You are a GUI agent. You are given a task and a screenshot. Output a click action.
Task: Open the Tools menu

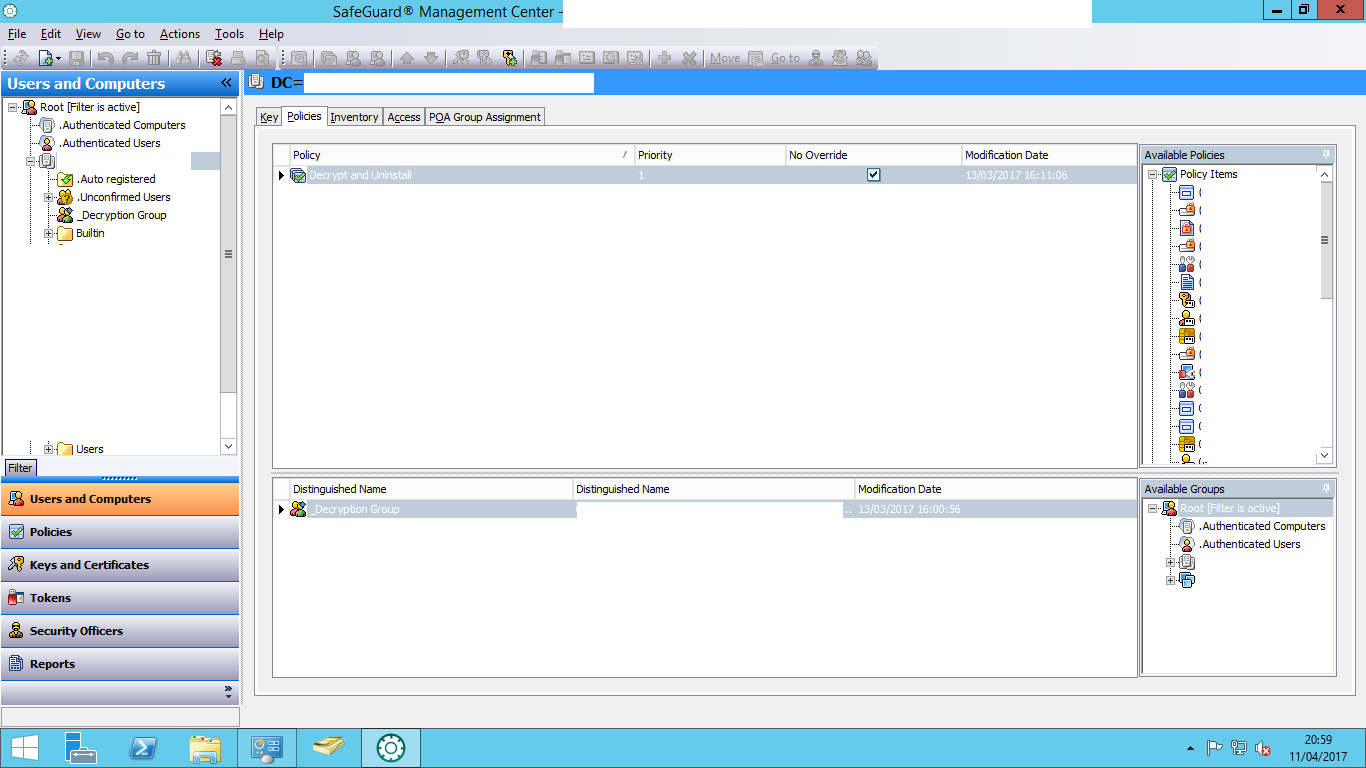(229, 34)
